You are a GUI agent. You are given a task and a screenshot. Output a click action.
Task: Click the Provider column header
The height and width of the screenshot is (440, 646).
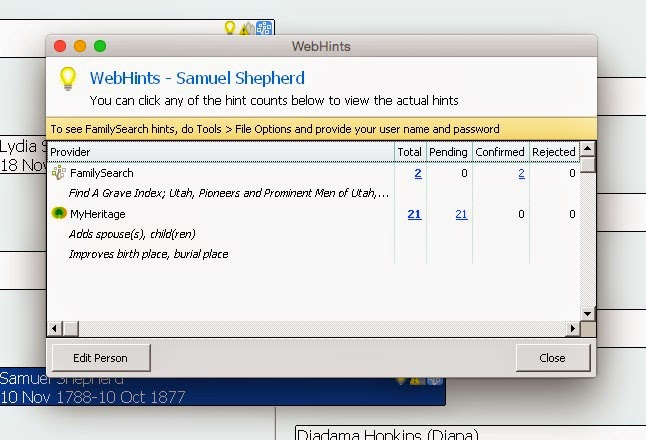point(221,152)
